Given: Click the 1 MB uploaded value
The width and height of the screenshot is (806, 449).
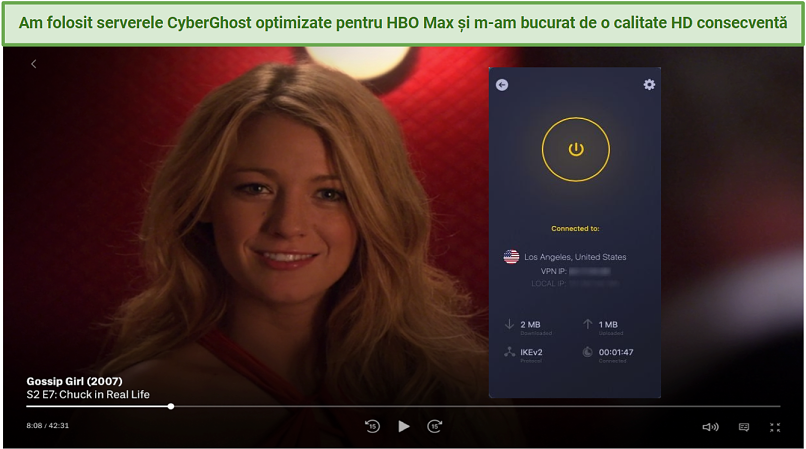Looking at the screenshot, I should point(608,325).
